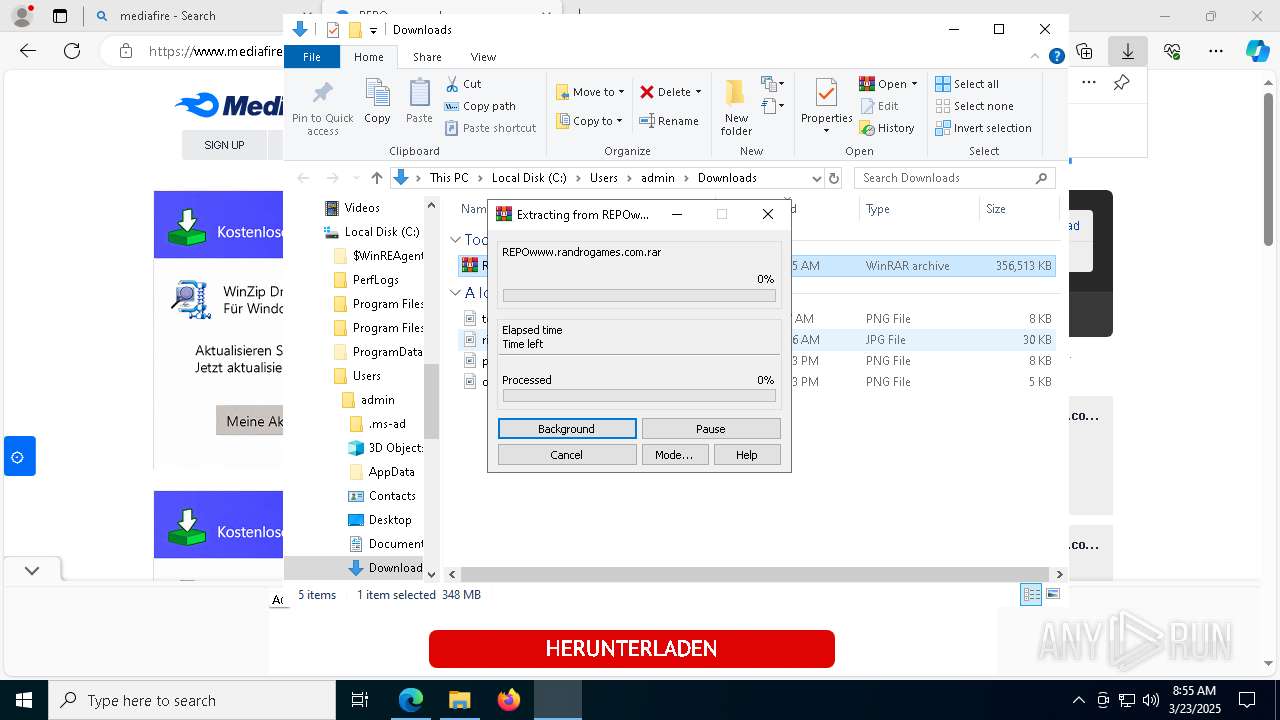Image resolution: width=1280 pixels, height=720 pixels.
Task: Switch to large thumbnails view icon
Action: 1053,594
